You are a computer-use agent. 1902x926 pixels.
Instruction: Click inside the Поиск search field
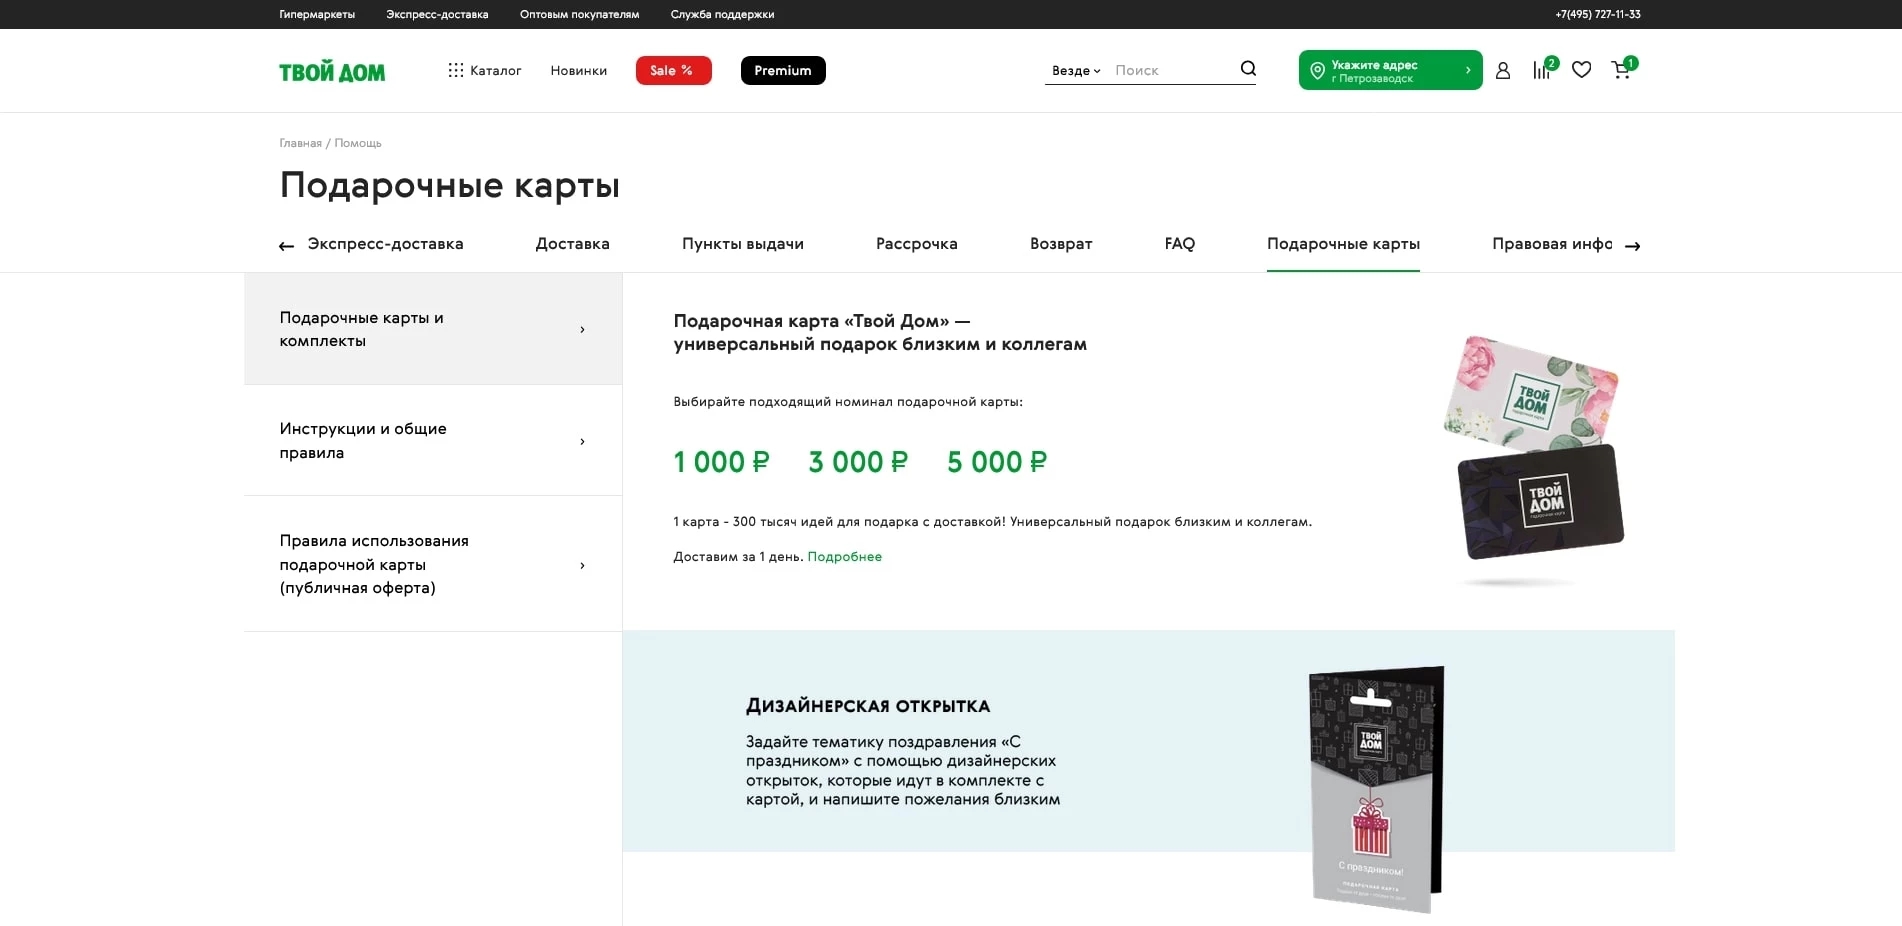[x=1160, y=69]
